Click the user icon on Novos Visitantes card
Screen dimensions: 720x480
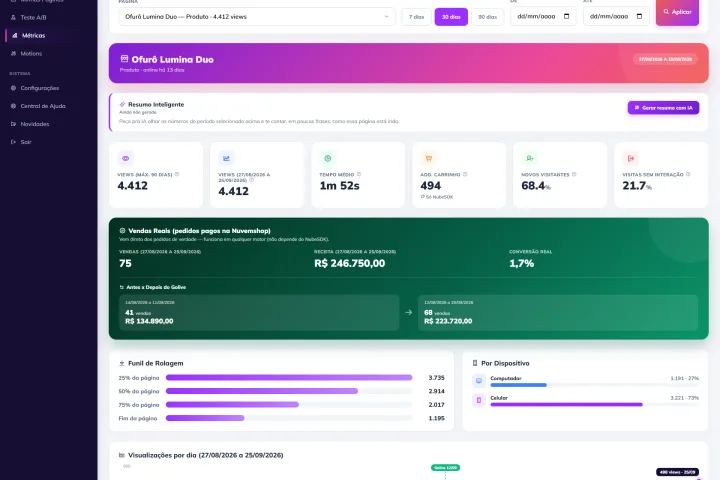pos(529,158)
